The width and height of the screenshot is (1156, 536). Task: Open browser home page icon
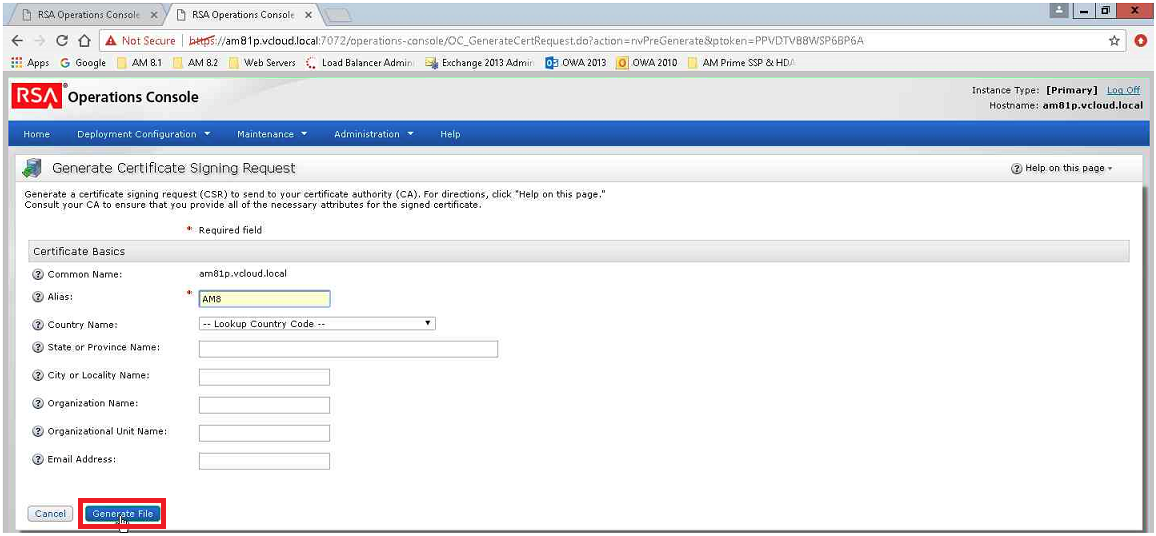85,41
